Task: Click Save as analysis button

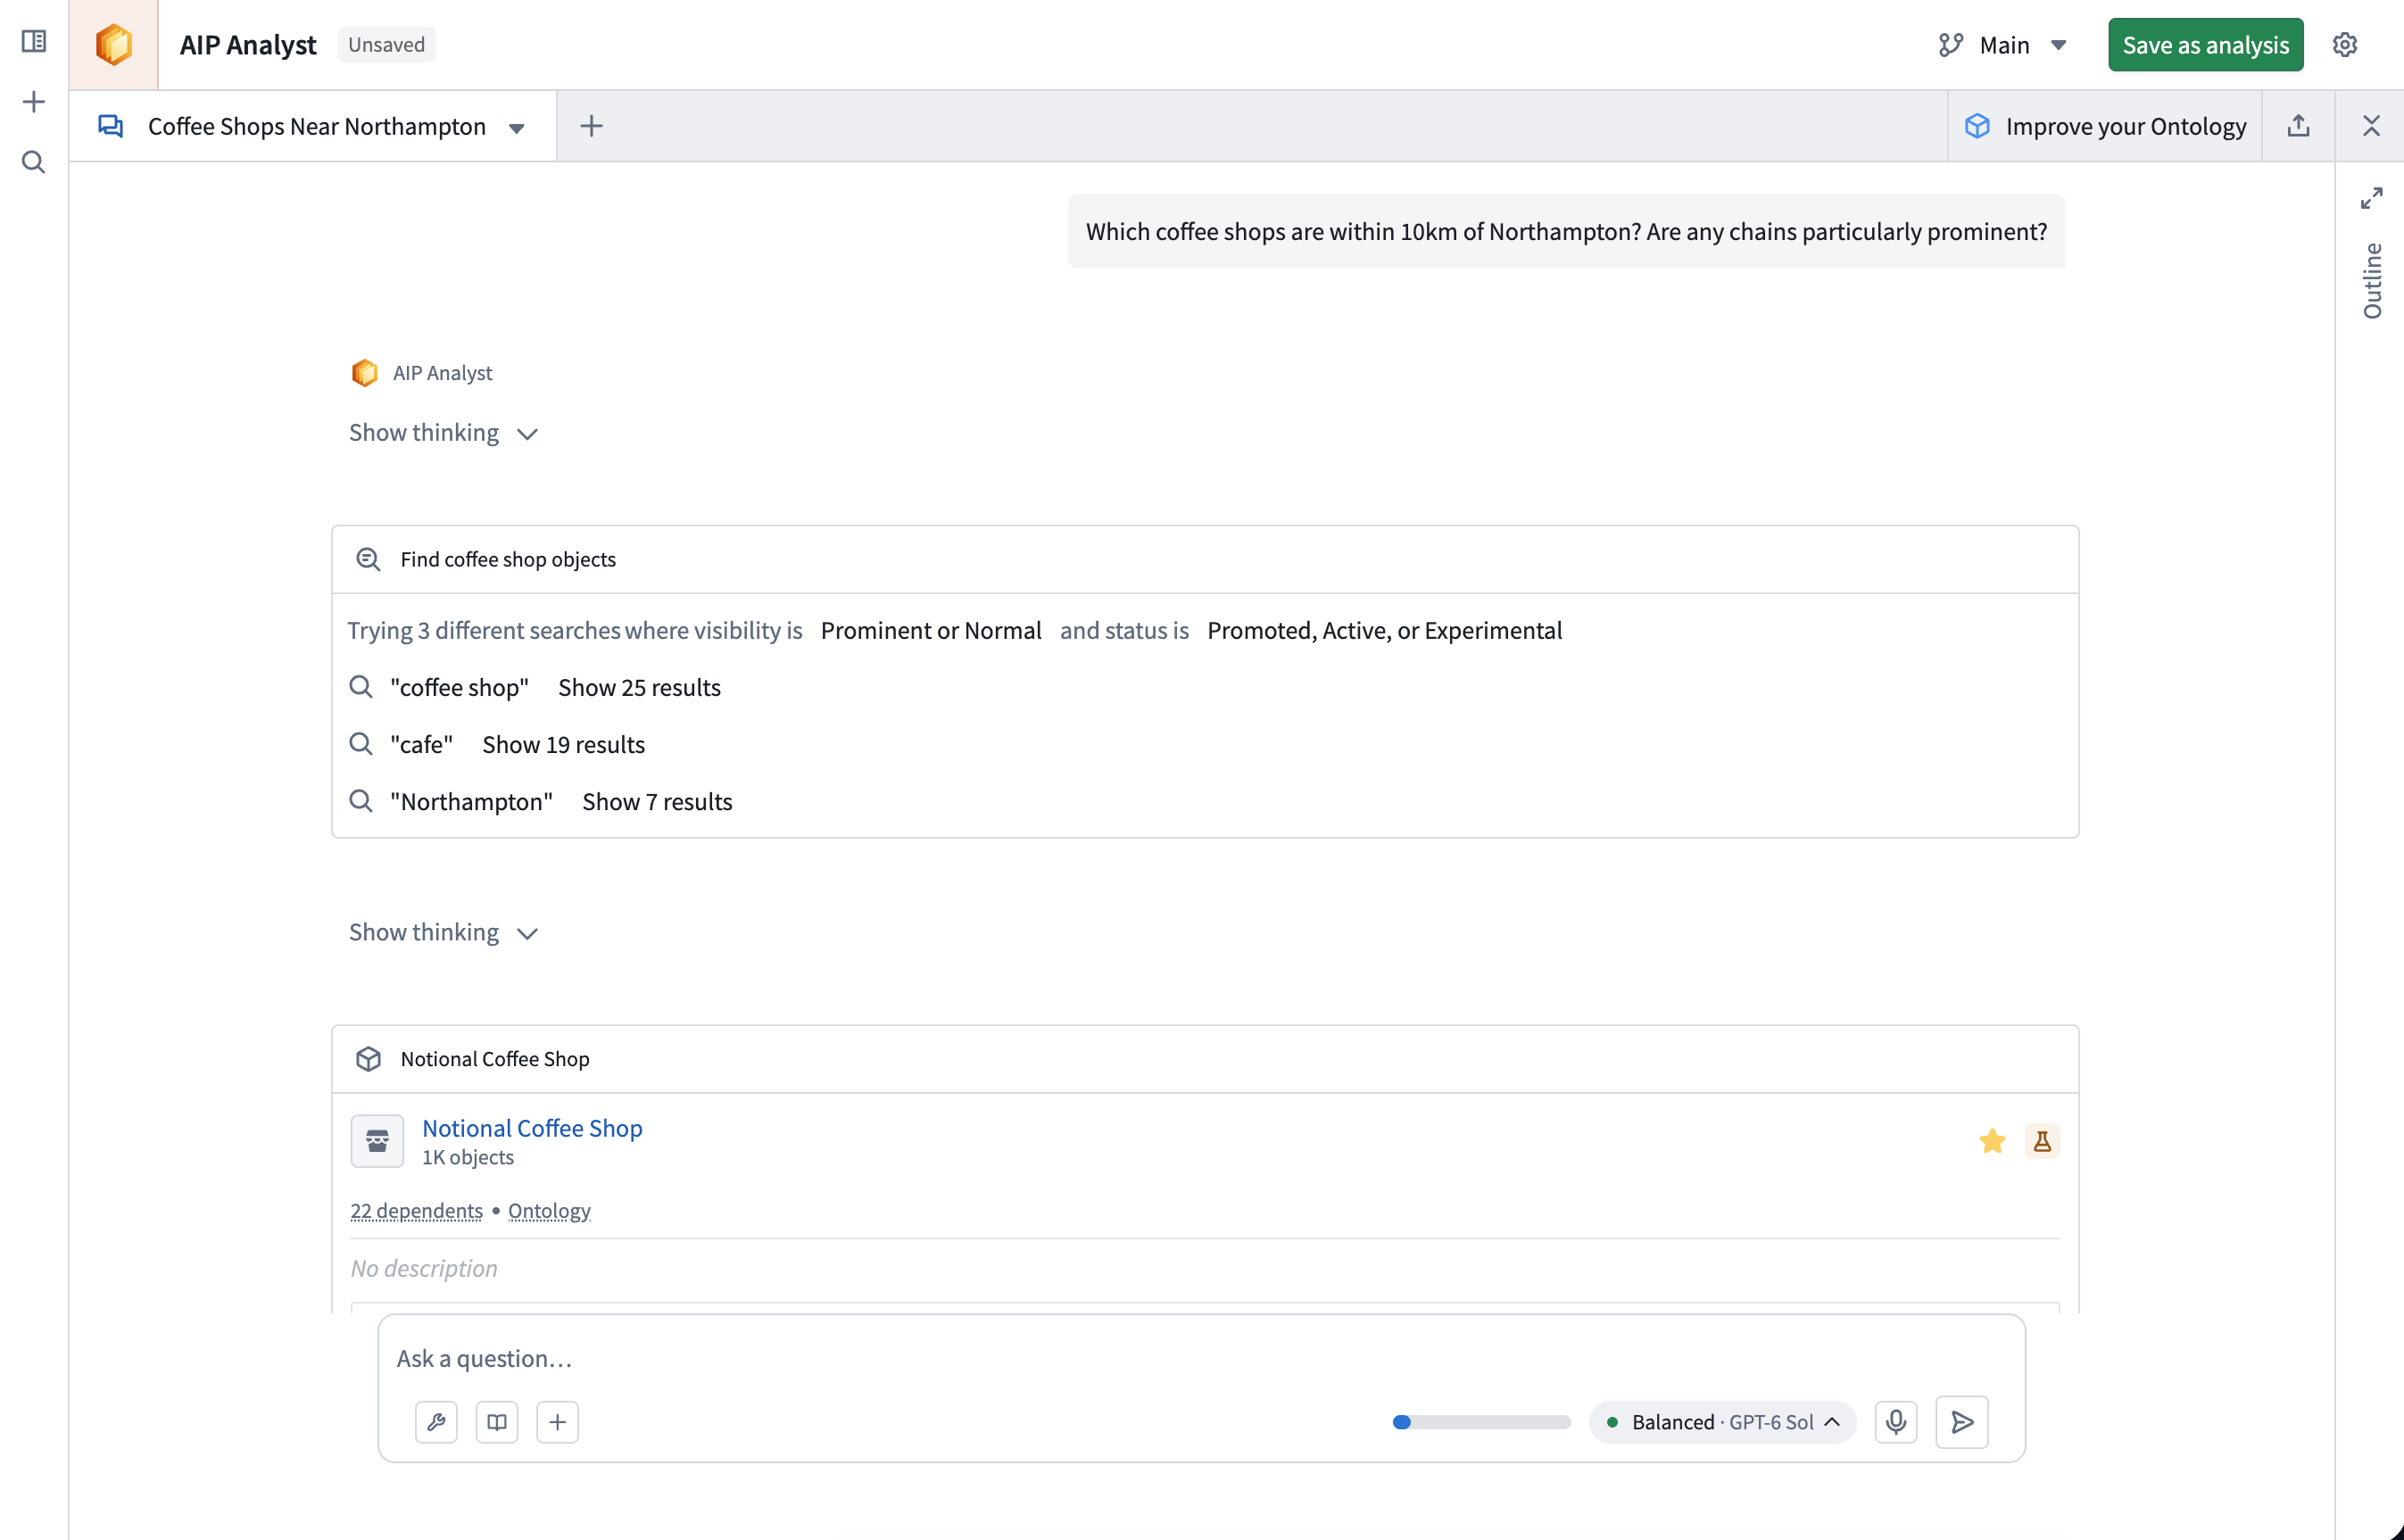Action: point(2205,45)
